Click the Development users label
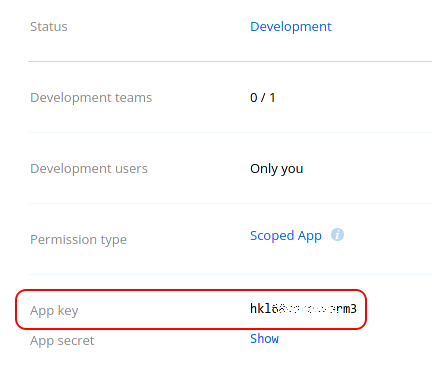Screen dimensions: 432x373 click(89, 169)
